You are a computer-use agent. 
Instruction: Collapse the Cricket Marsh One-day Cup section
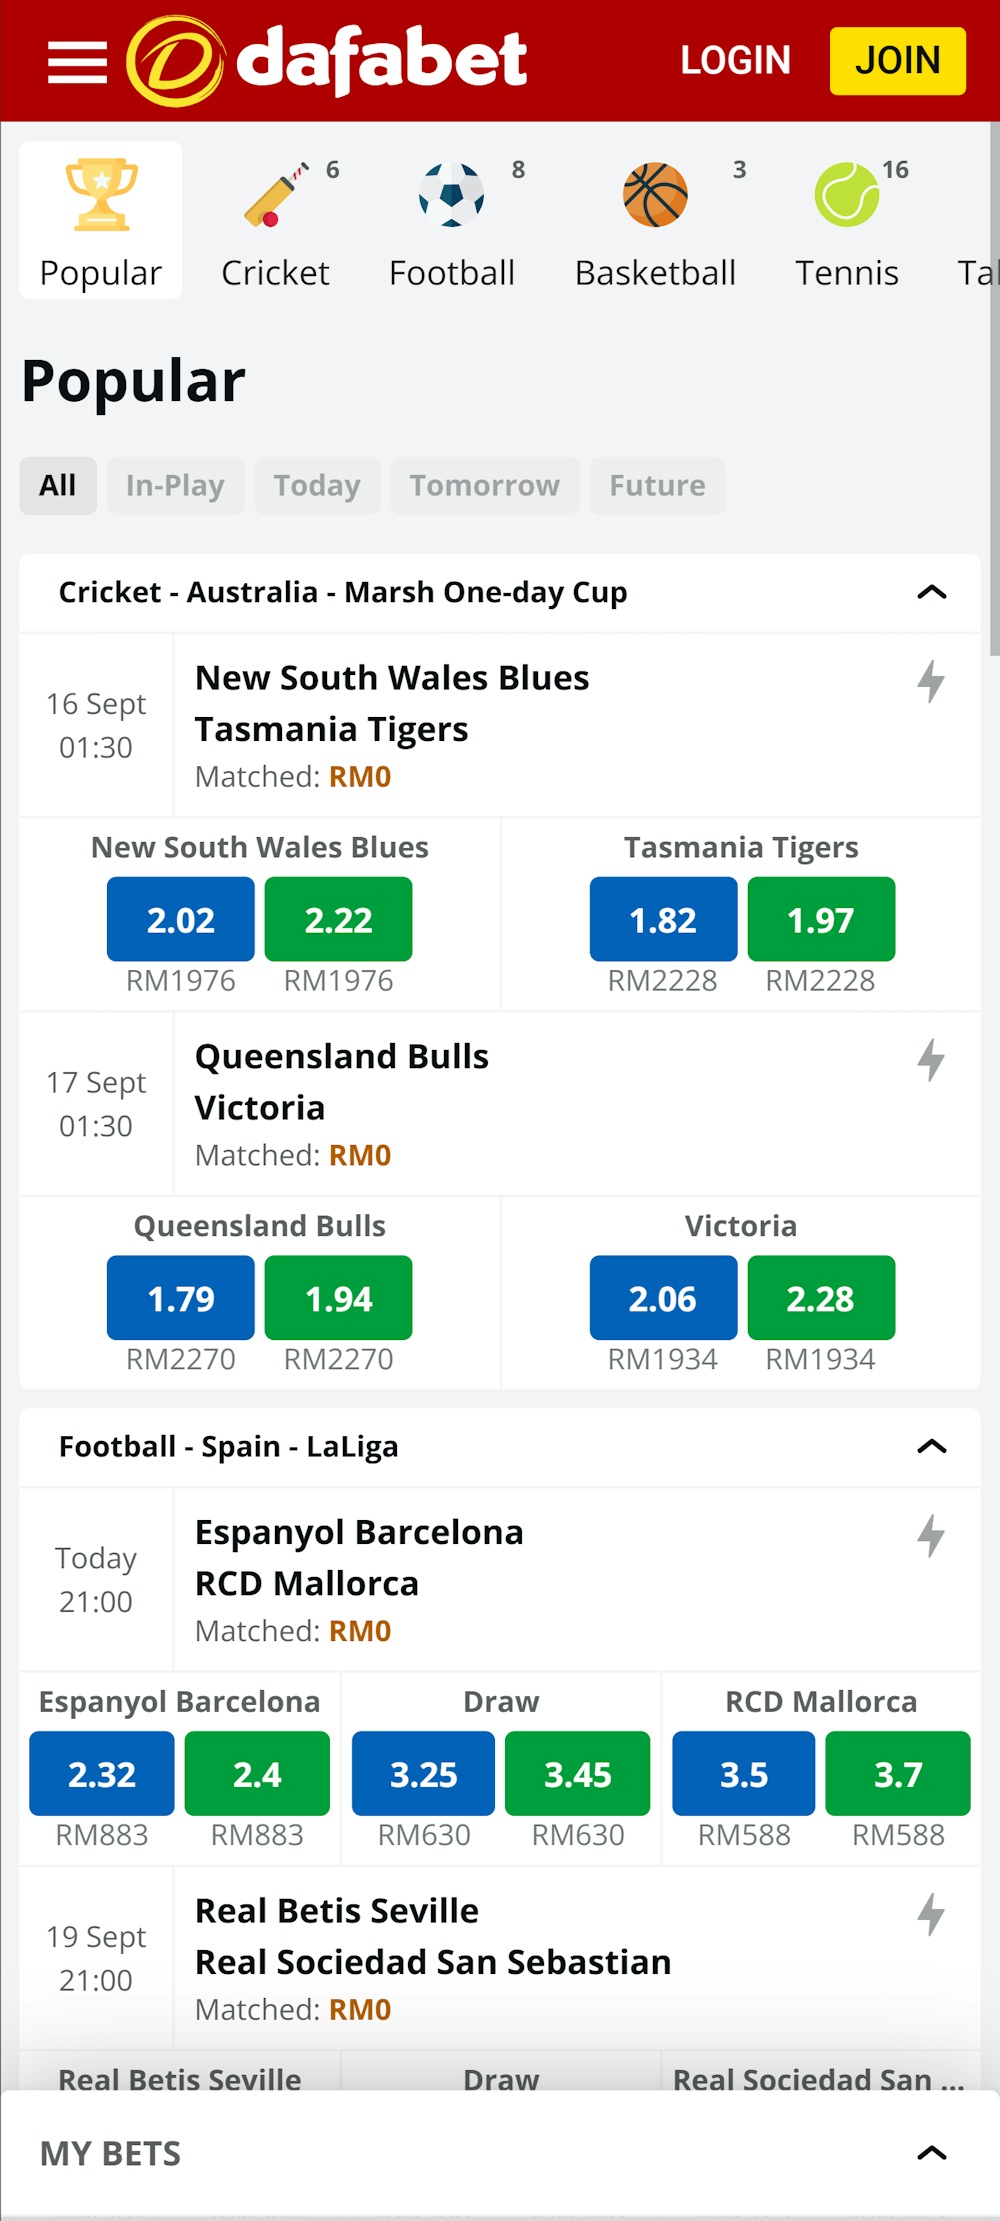[932, 592]
